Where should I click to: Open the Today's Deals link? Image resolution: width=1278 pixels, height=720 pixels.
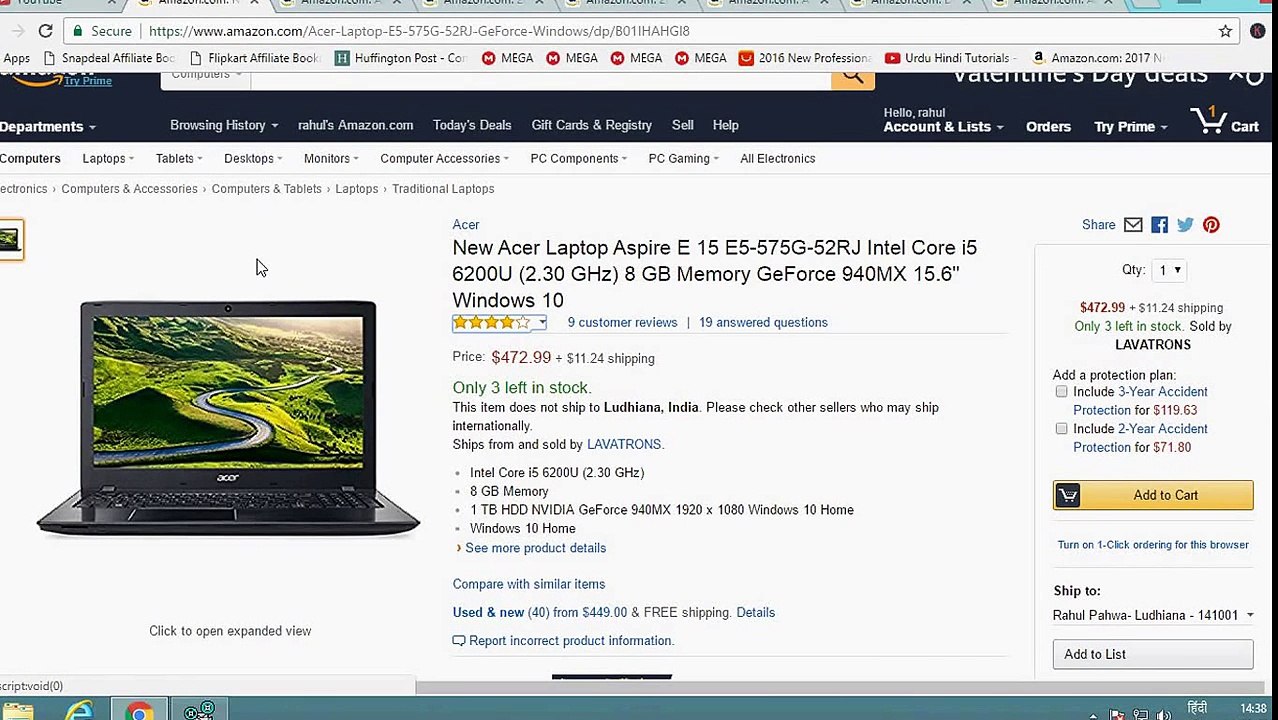(472, 125)
